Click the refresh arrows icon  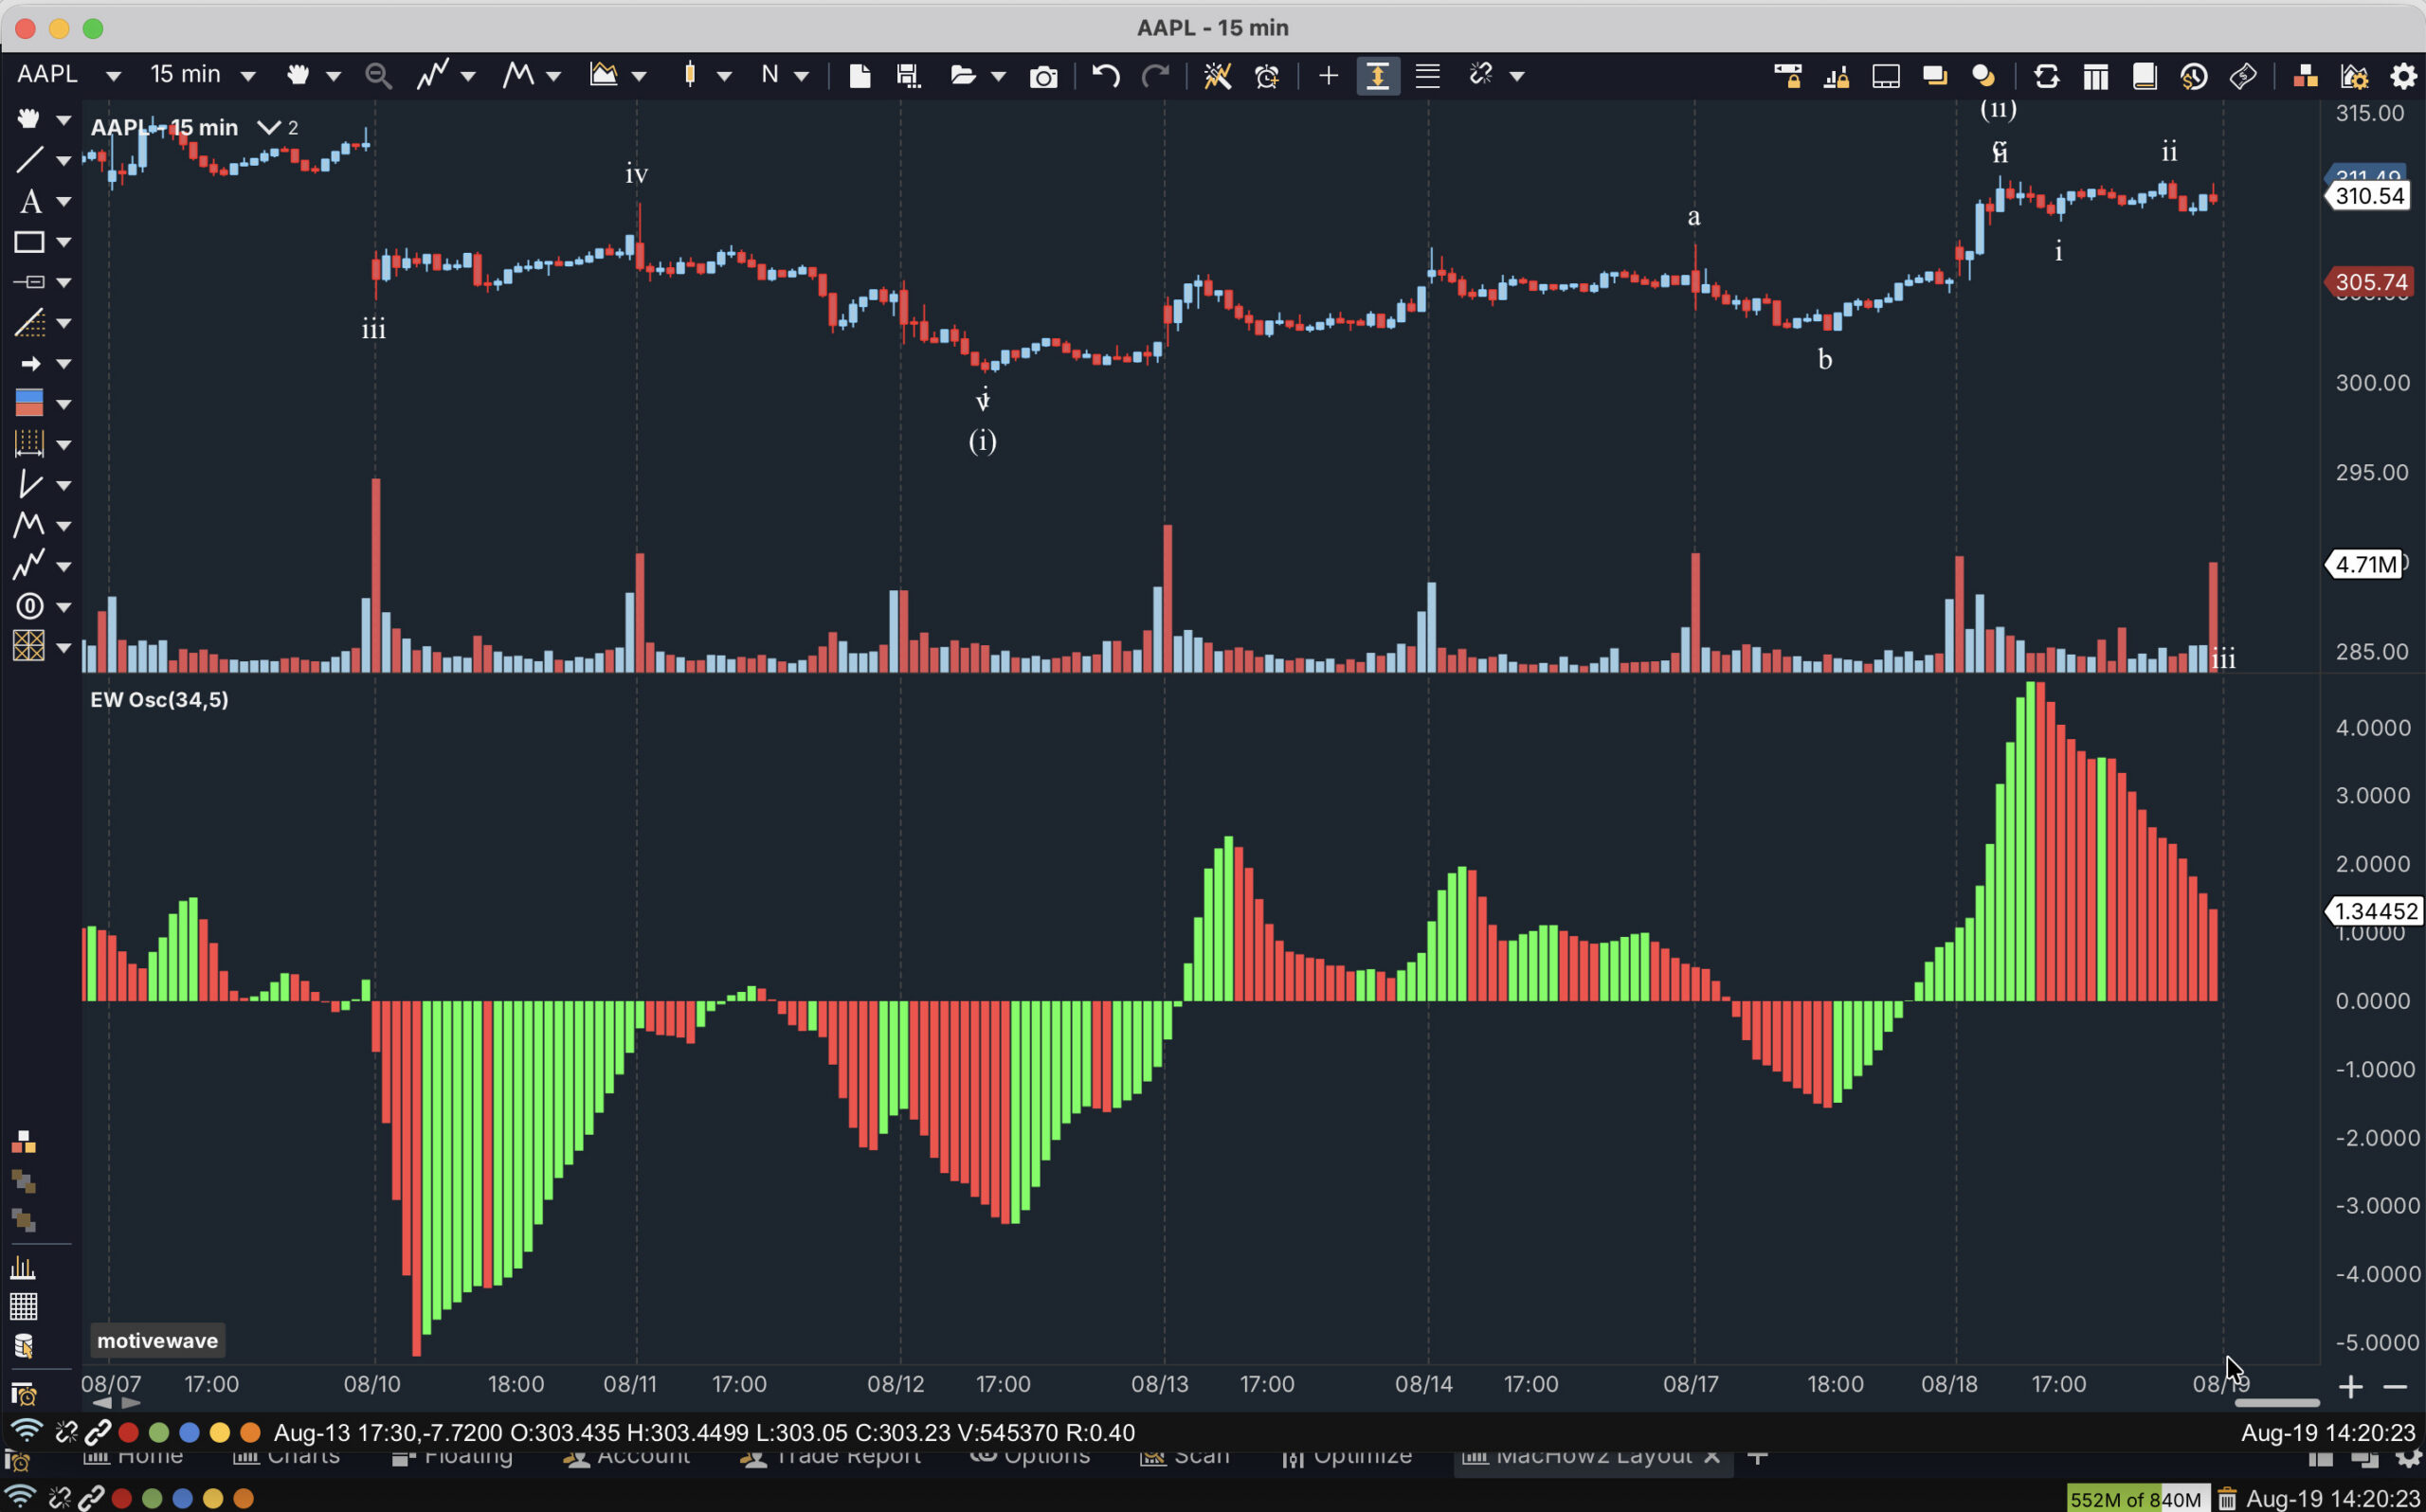tap(2046, 77)
